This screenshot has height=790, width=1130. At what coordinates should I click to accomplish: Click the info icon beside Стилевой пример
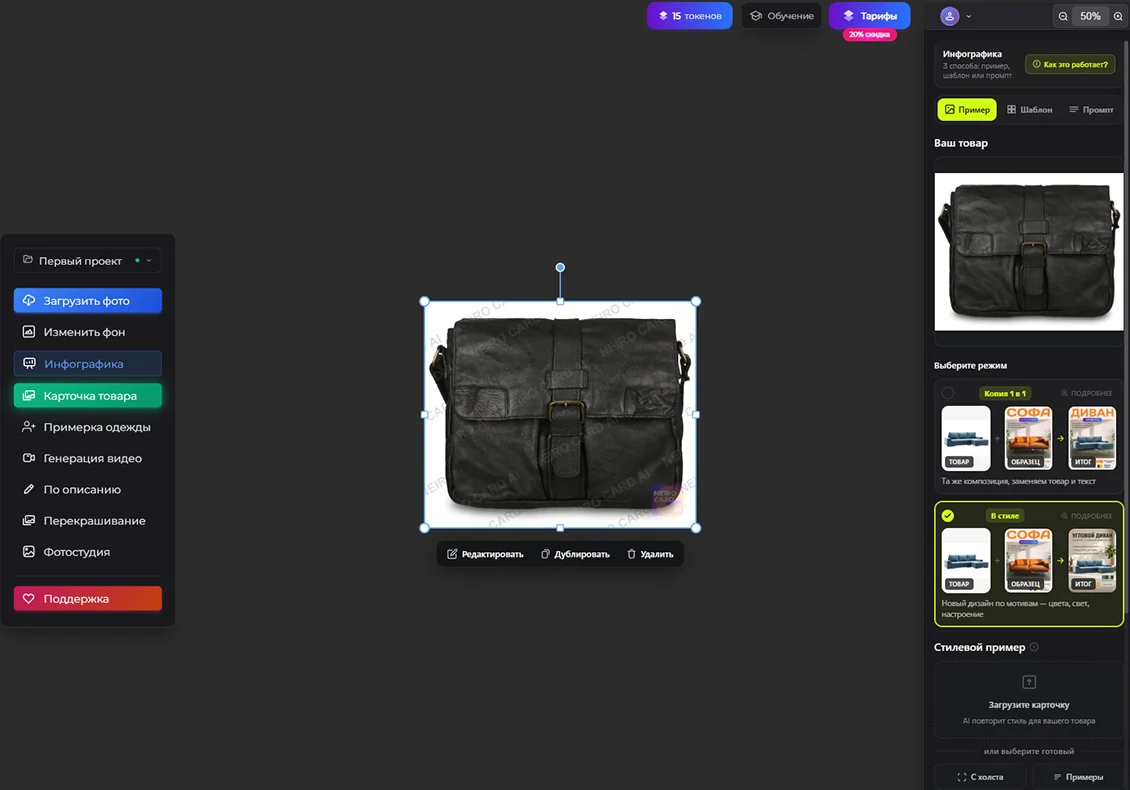click(x=1034, y=647)
